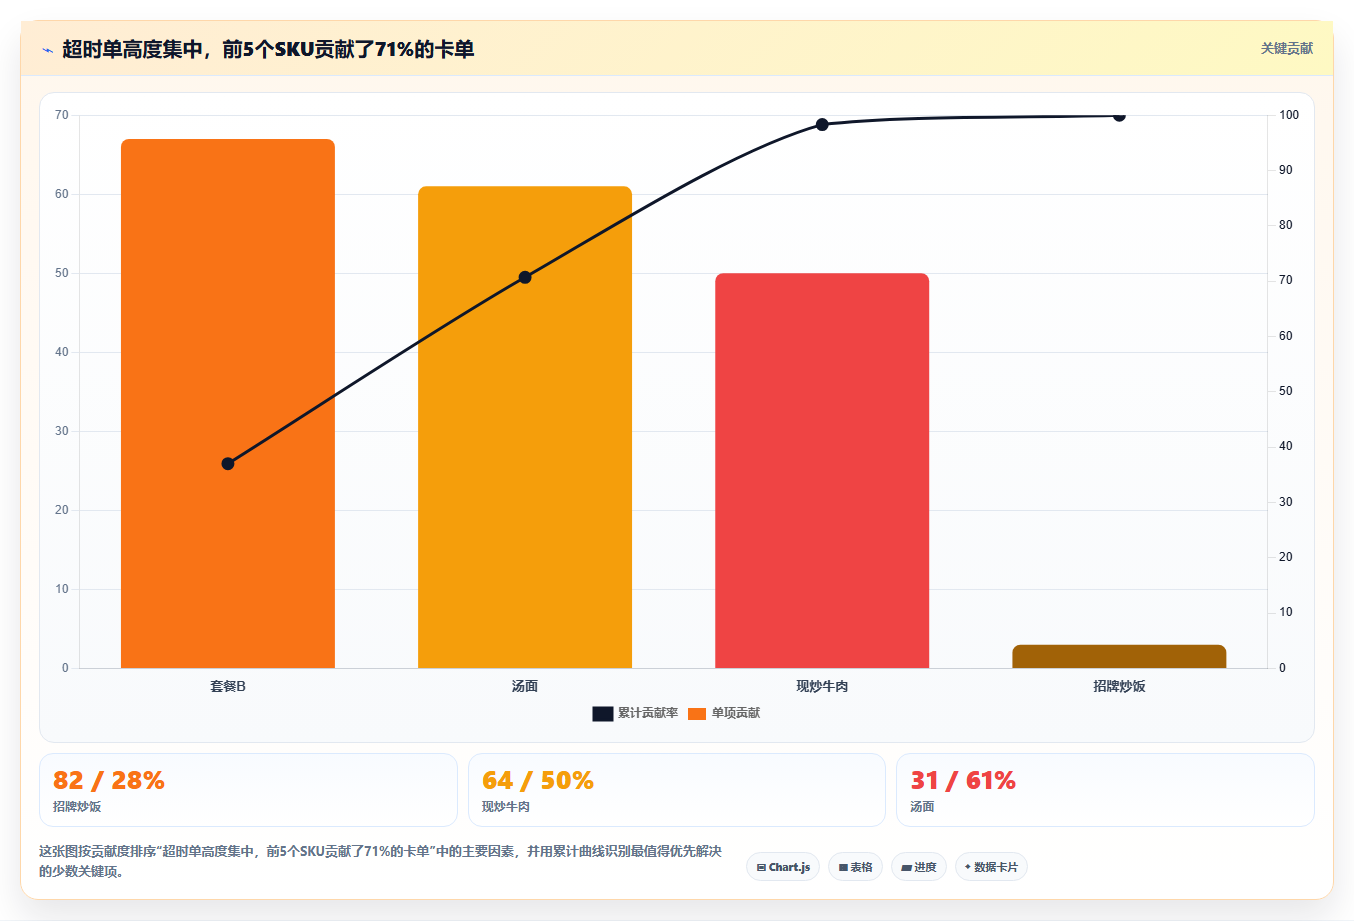The width and height of the screenshot is (1354, 921).
Task: Click the 累计贡献率 legend label
Action: (x=648, y=713)
